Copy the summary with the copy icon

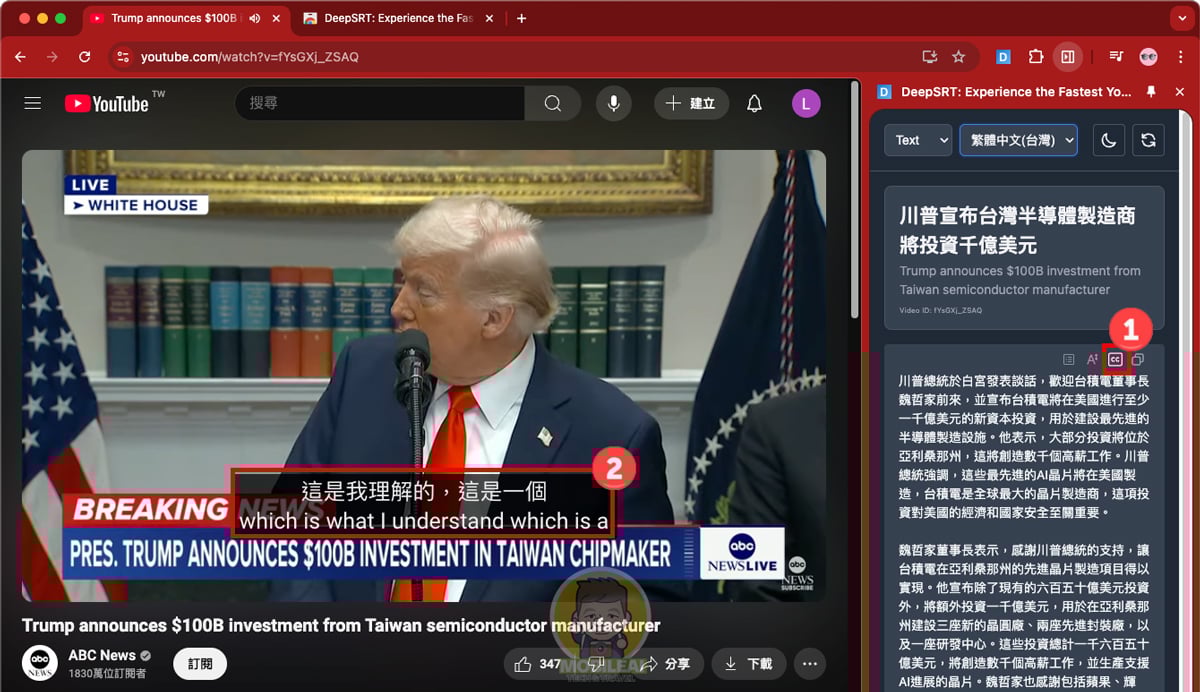[1138, 359]
